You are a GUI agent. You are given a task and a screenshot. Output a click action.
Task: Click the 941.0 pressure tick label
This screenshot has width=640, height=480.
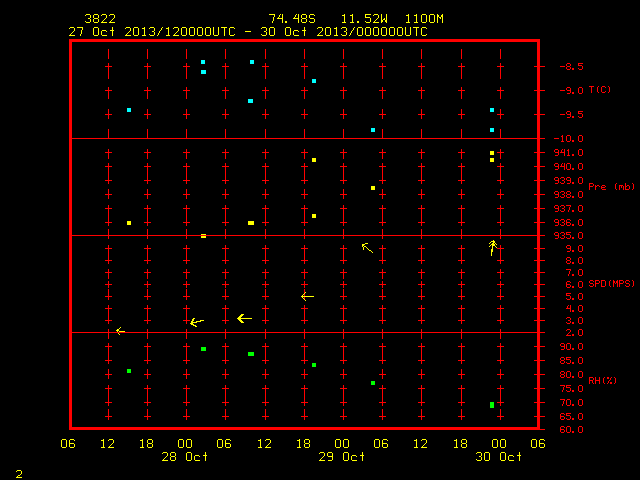click(568, 153)
